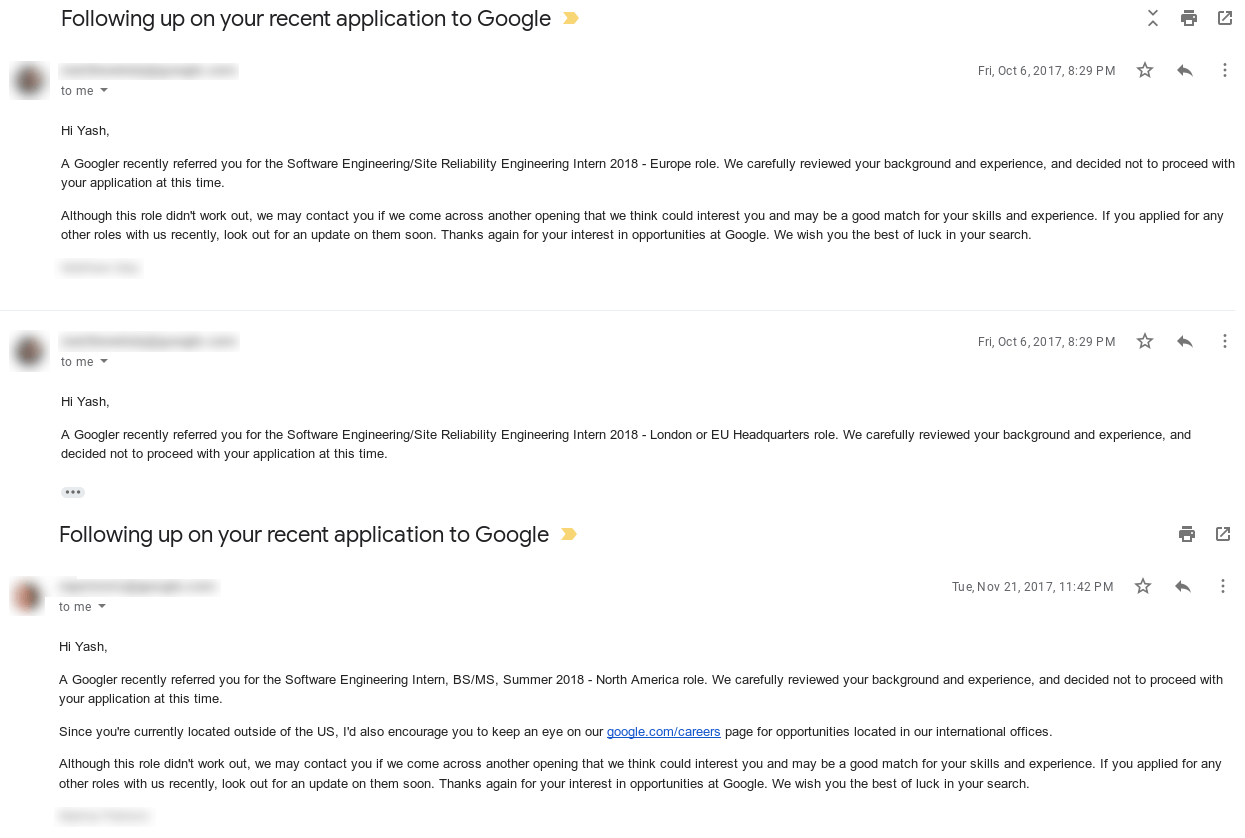Viewport: 1245px width, 838px height.
Task: Star the second Oct 6 message
Action: pyautogui.click(x=1145, y=341)
